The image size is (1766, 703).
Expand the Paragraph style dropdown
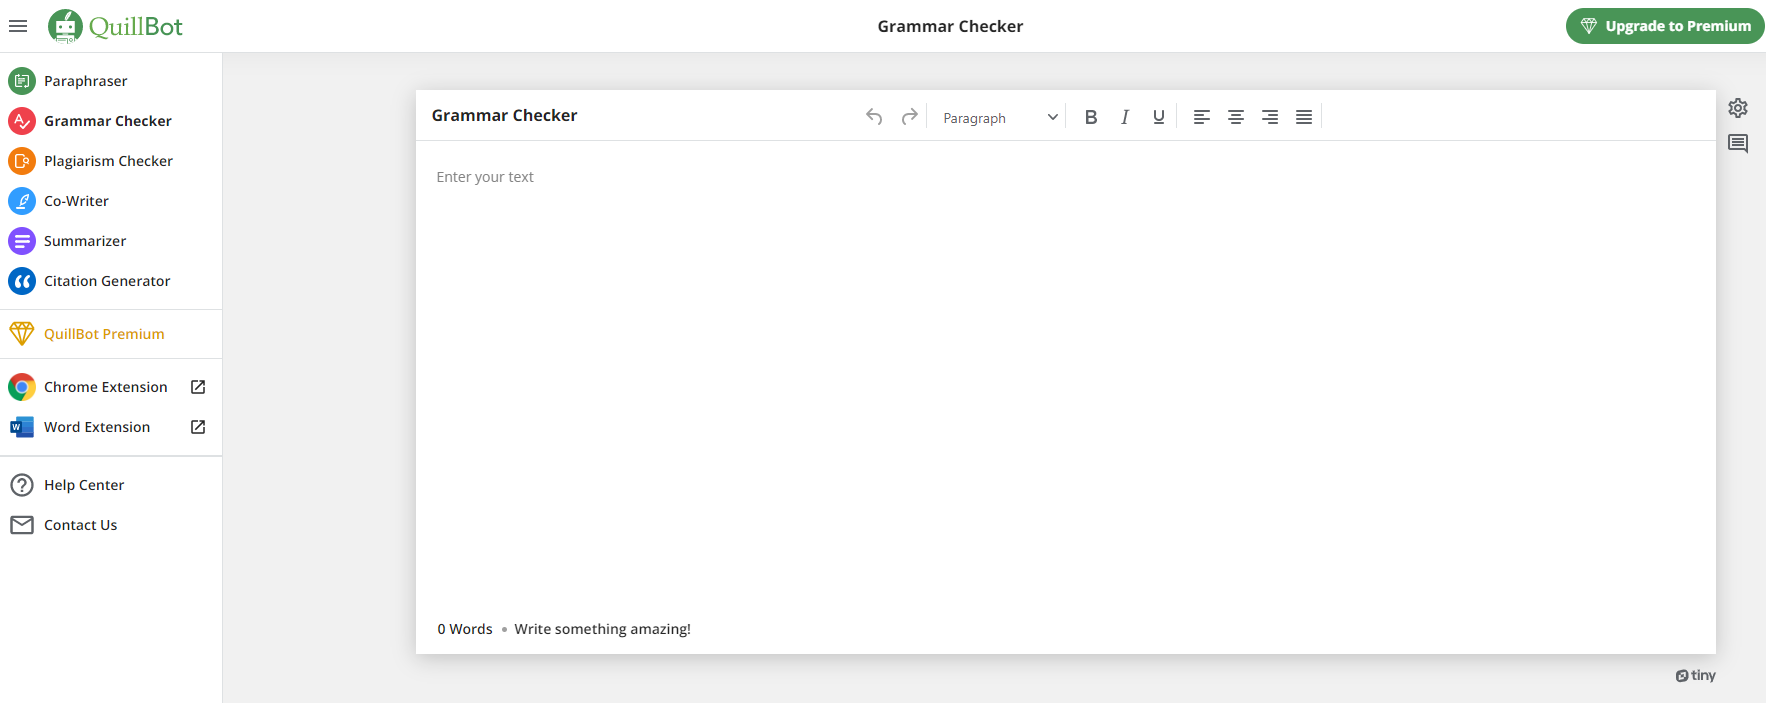point(1000,117)
